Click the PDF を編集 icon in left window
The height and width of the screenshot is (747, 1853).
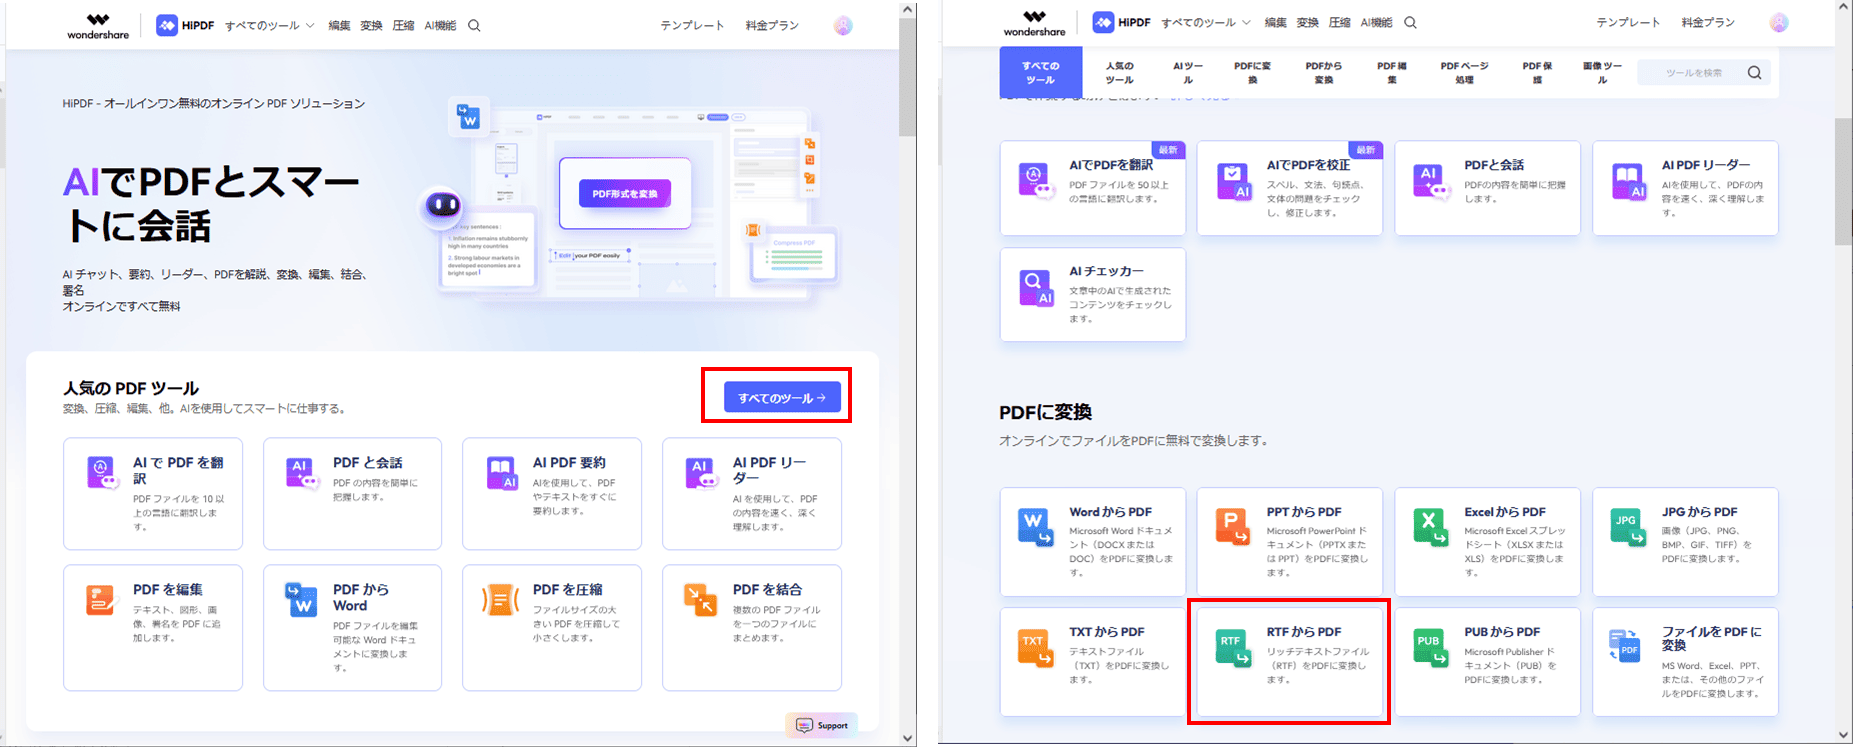coord(100,599)
